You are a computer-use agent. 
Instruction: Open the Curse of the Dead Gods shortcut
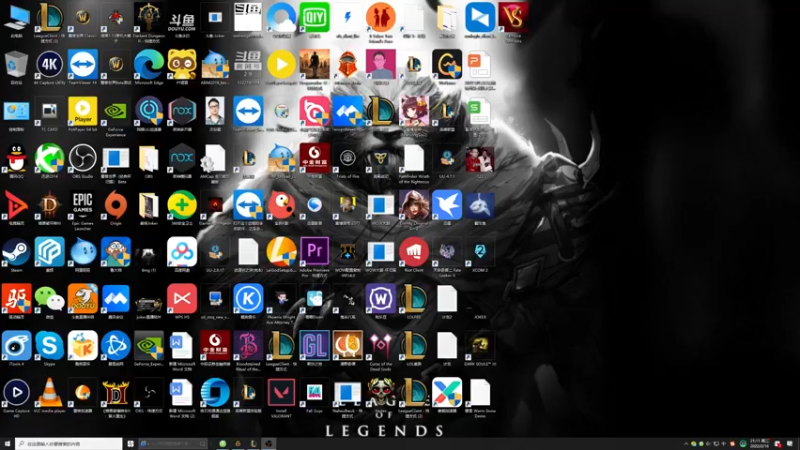[x=381, y=350]
